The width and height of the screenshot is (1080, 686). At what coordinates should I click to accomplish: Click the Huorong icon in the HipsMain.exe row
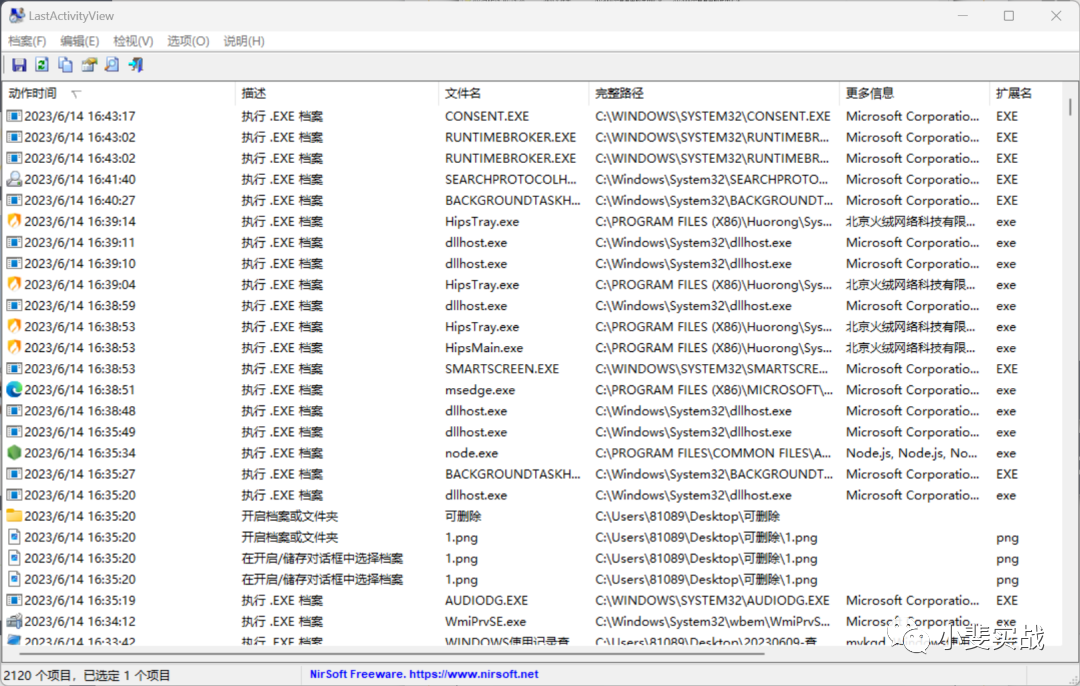coord(14,348)
